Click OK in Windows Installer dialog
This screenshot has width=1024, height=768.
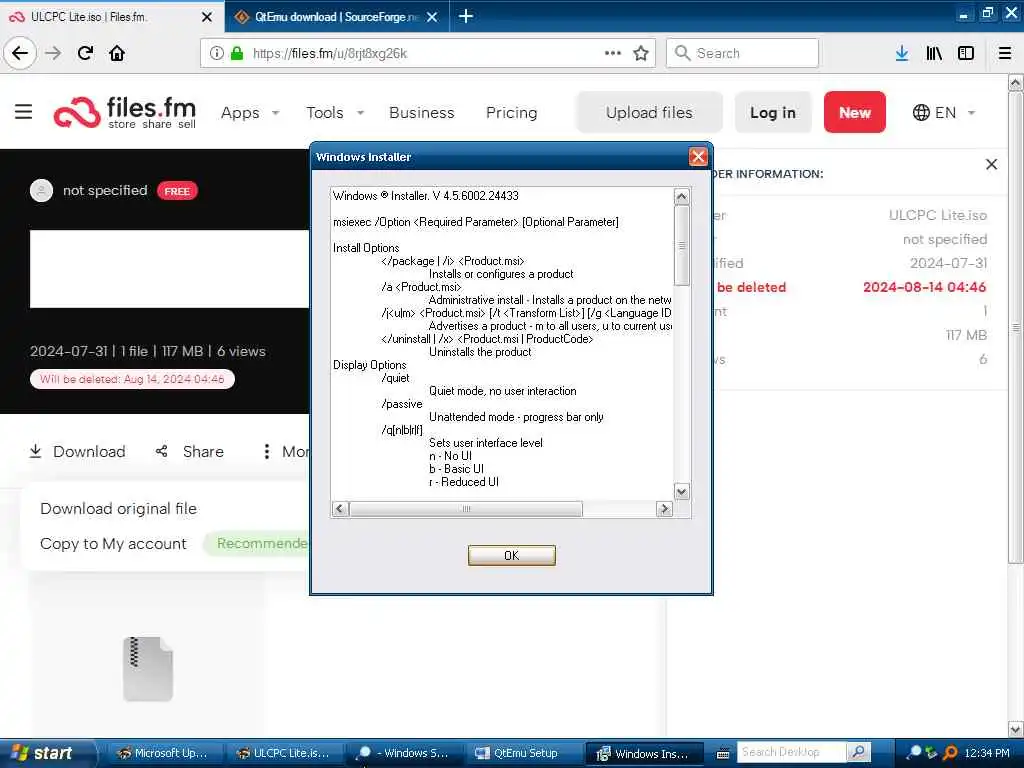coord(511,555)
